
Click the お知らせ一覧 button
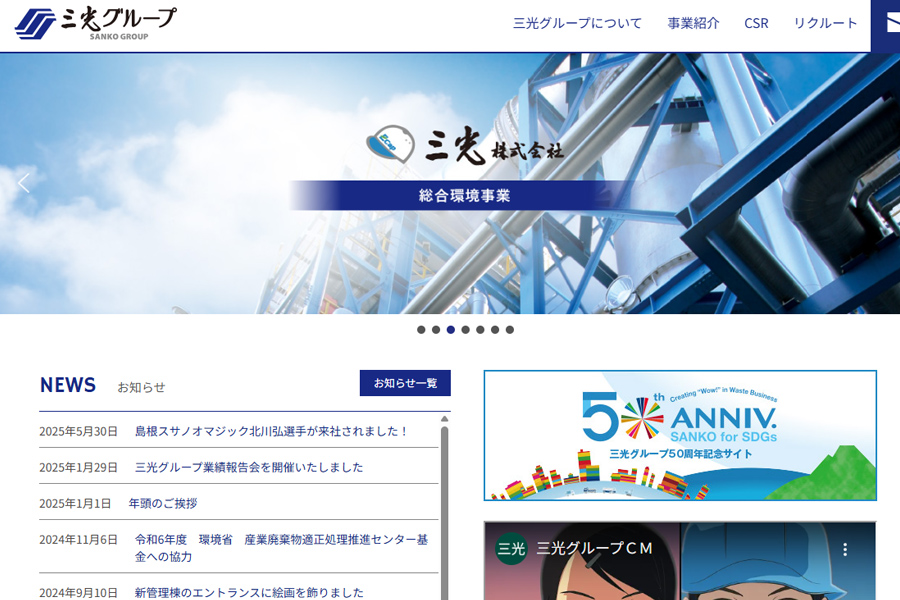point(405,383)
